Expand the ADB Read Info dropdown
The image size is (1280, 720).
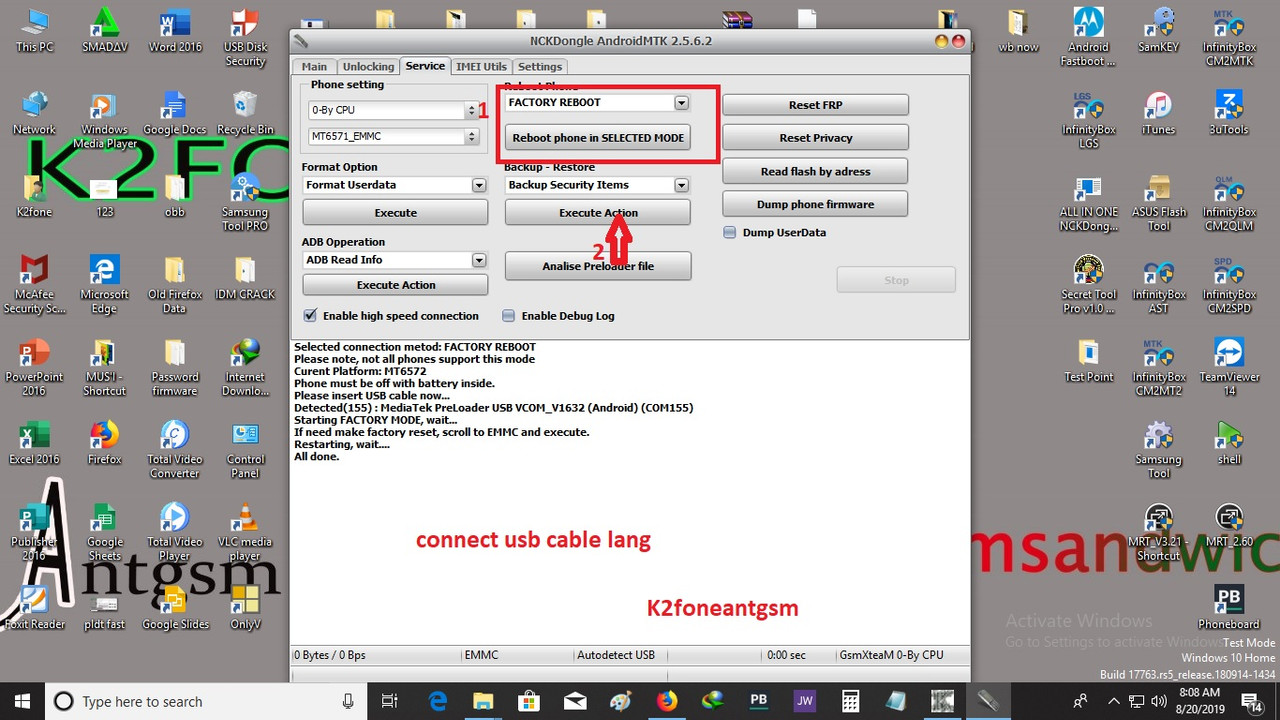tap(479, 260)
